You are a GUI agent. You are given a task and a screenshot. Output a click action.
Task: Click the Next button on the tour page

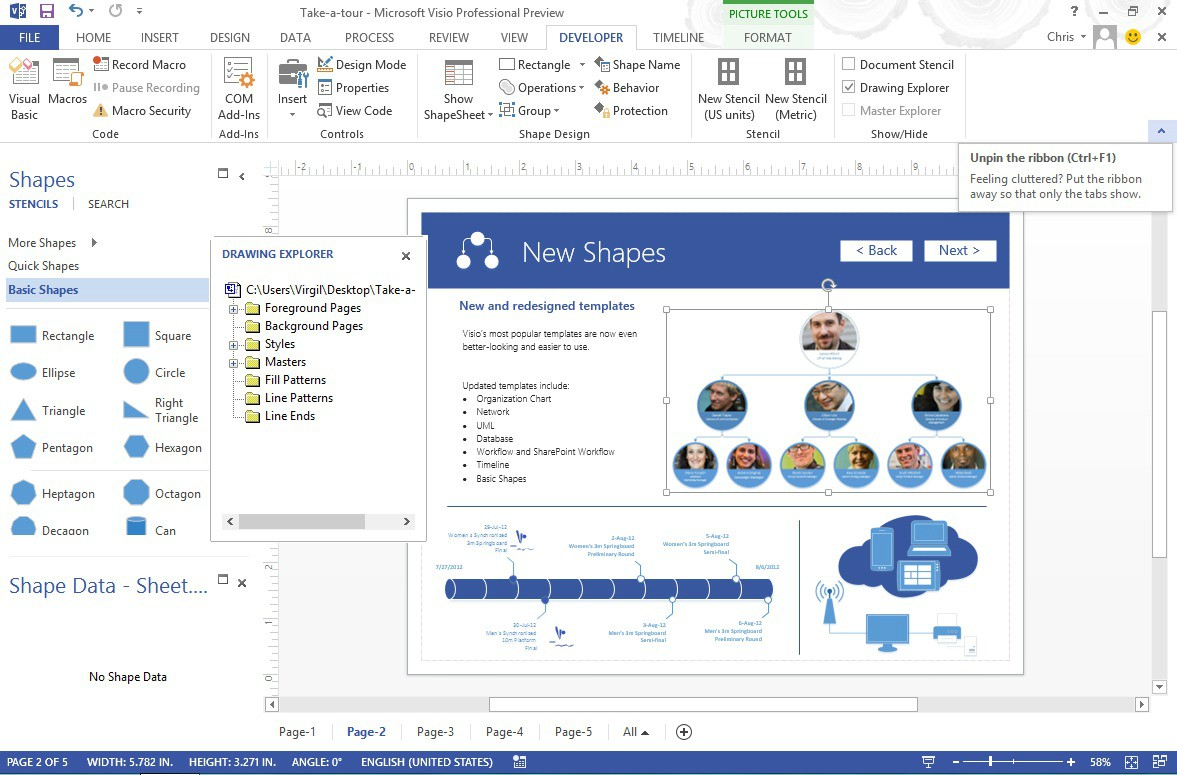tap(958, 250)
